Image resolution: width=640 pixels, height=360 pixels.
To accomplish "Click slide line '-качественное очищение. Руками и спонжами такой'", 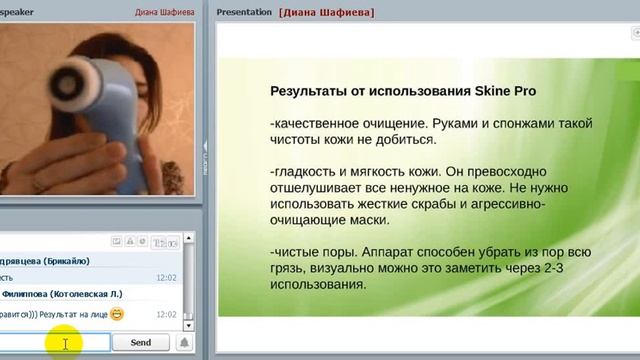I will (x=431, y=123).
